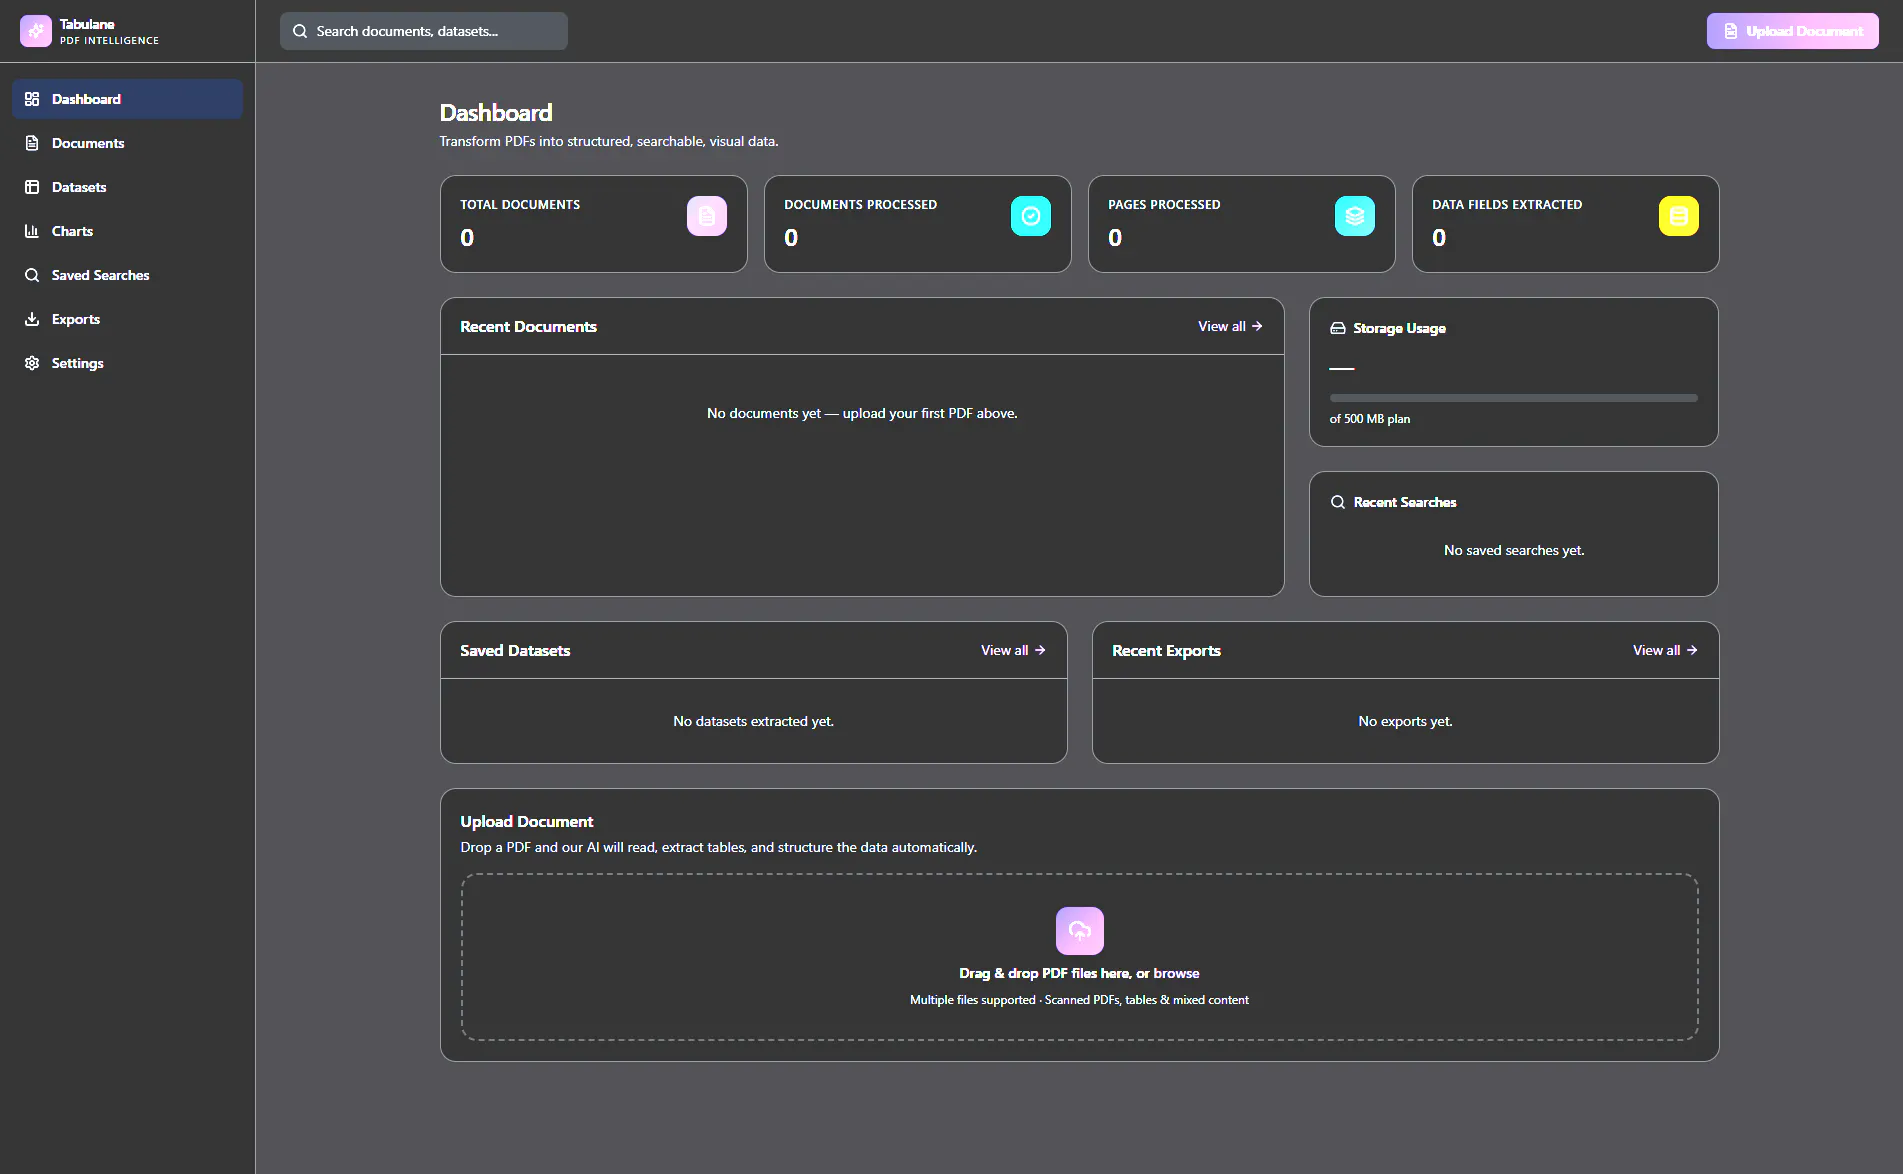Viewport: 1903px width, 1174px height.
Task: Click the 'No saved searches yet.' text
Action: [1514, 550]
